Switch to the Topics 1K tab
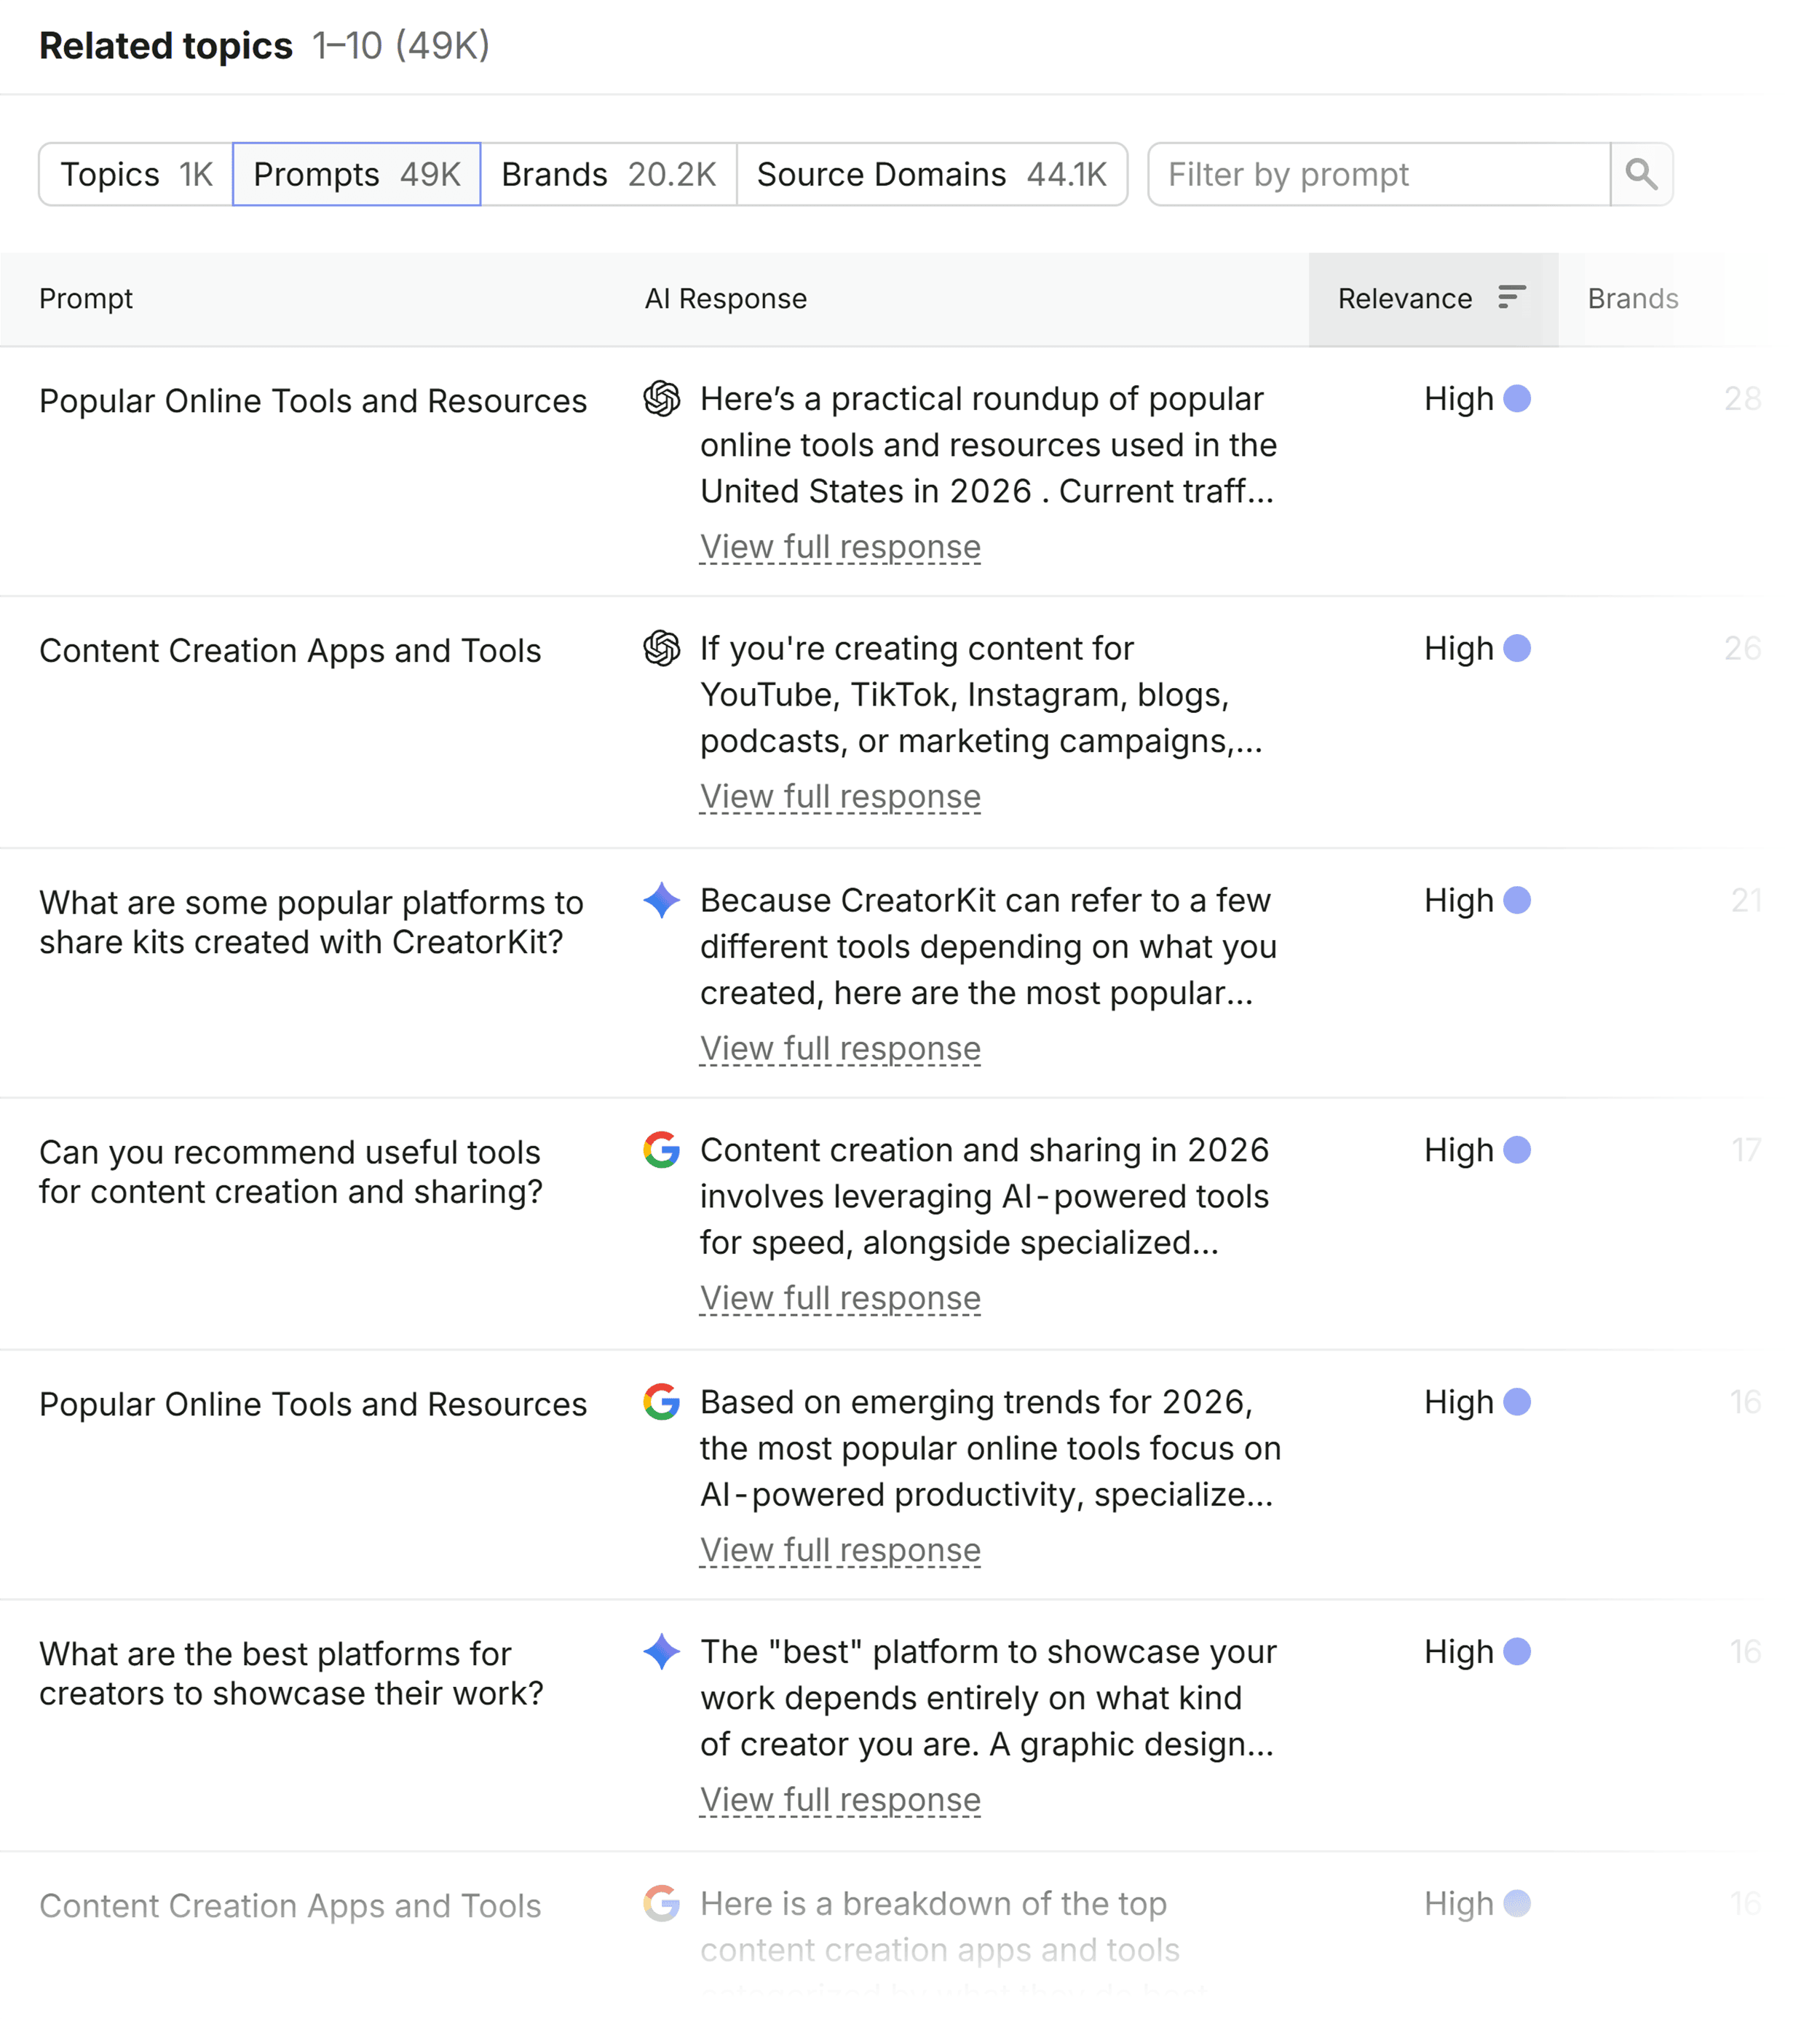 coord(136,174)
